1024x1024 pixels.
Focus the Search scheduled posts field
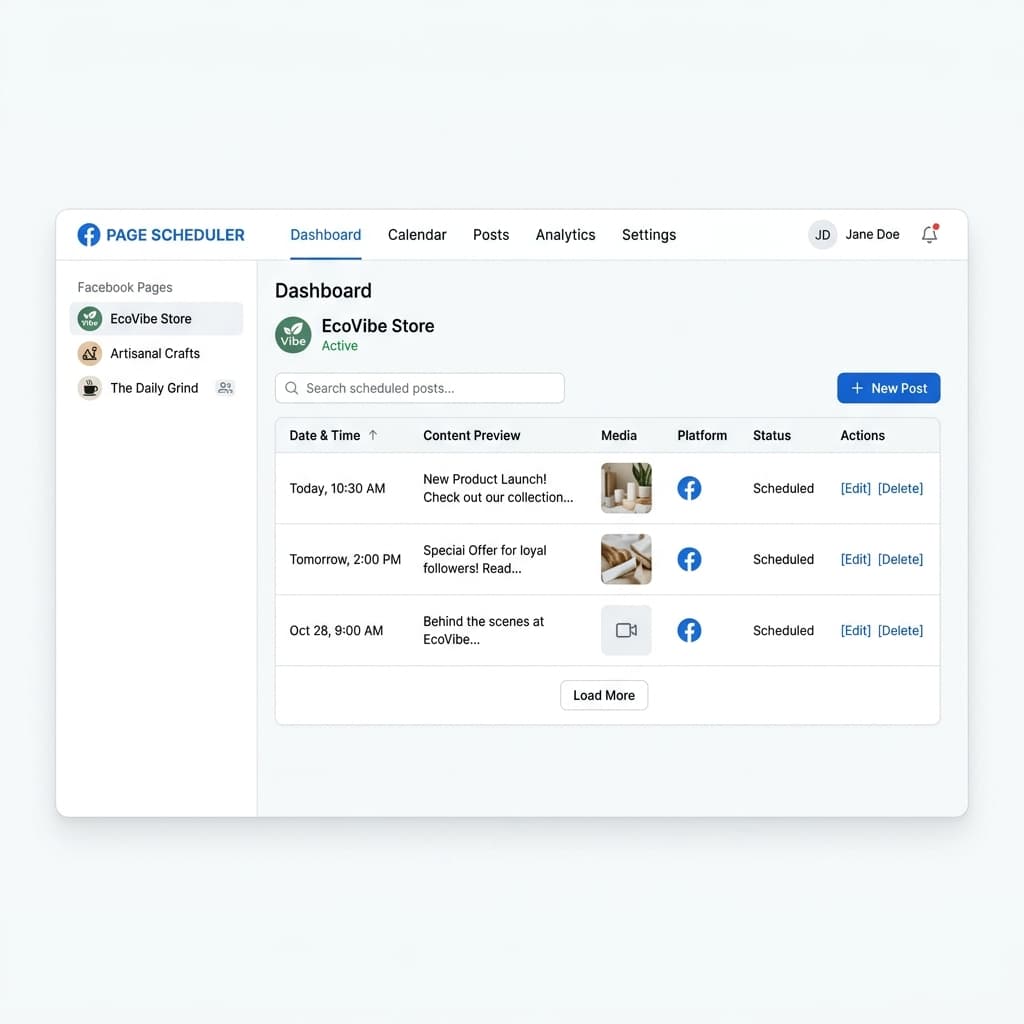pos(420,388)
